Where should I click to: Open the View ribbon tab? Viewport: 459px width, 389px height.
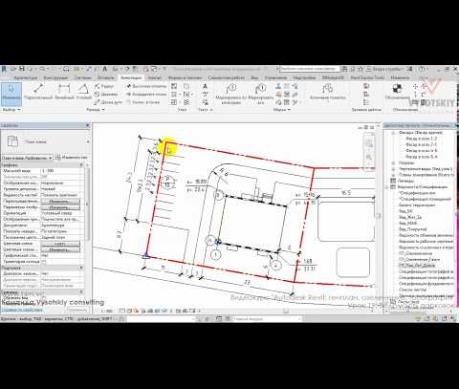pyautogui.click(x=254, y=78)
